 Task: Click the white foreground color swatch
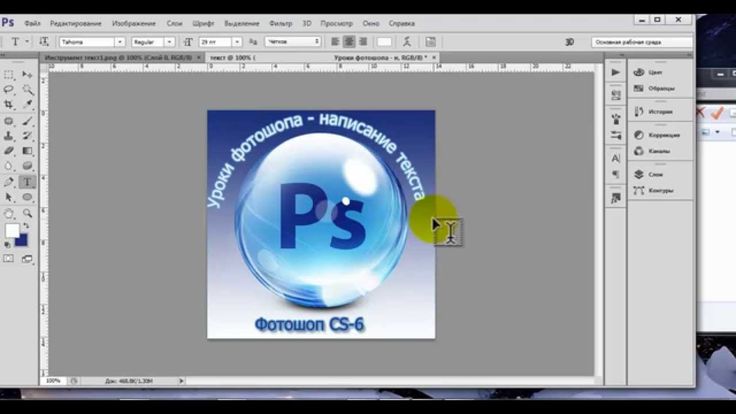click(11, 230)
